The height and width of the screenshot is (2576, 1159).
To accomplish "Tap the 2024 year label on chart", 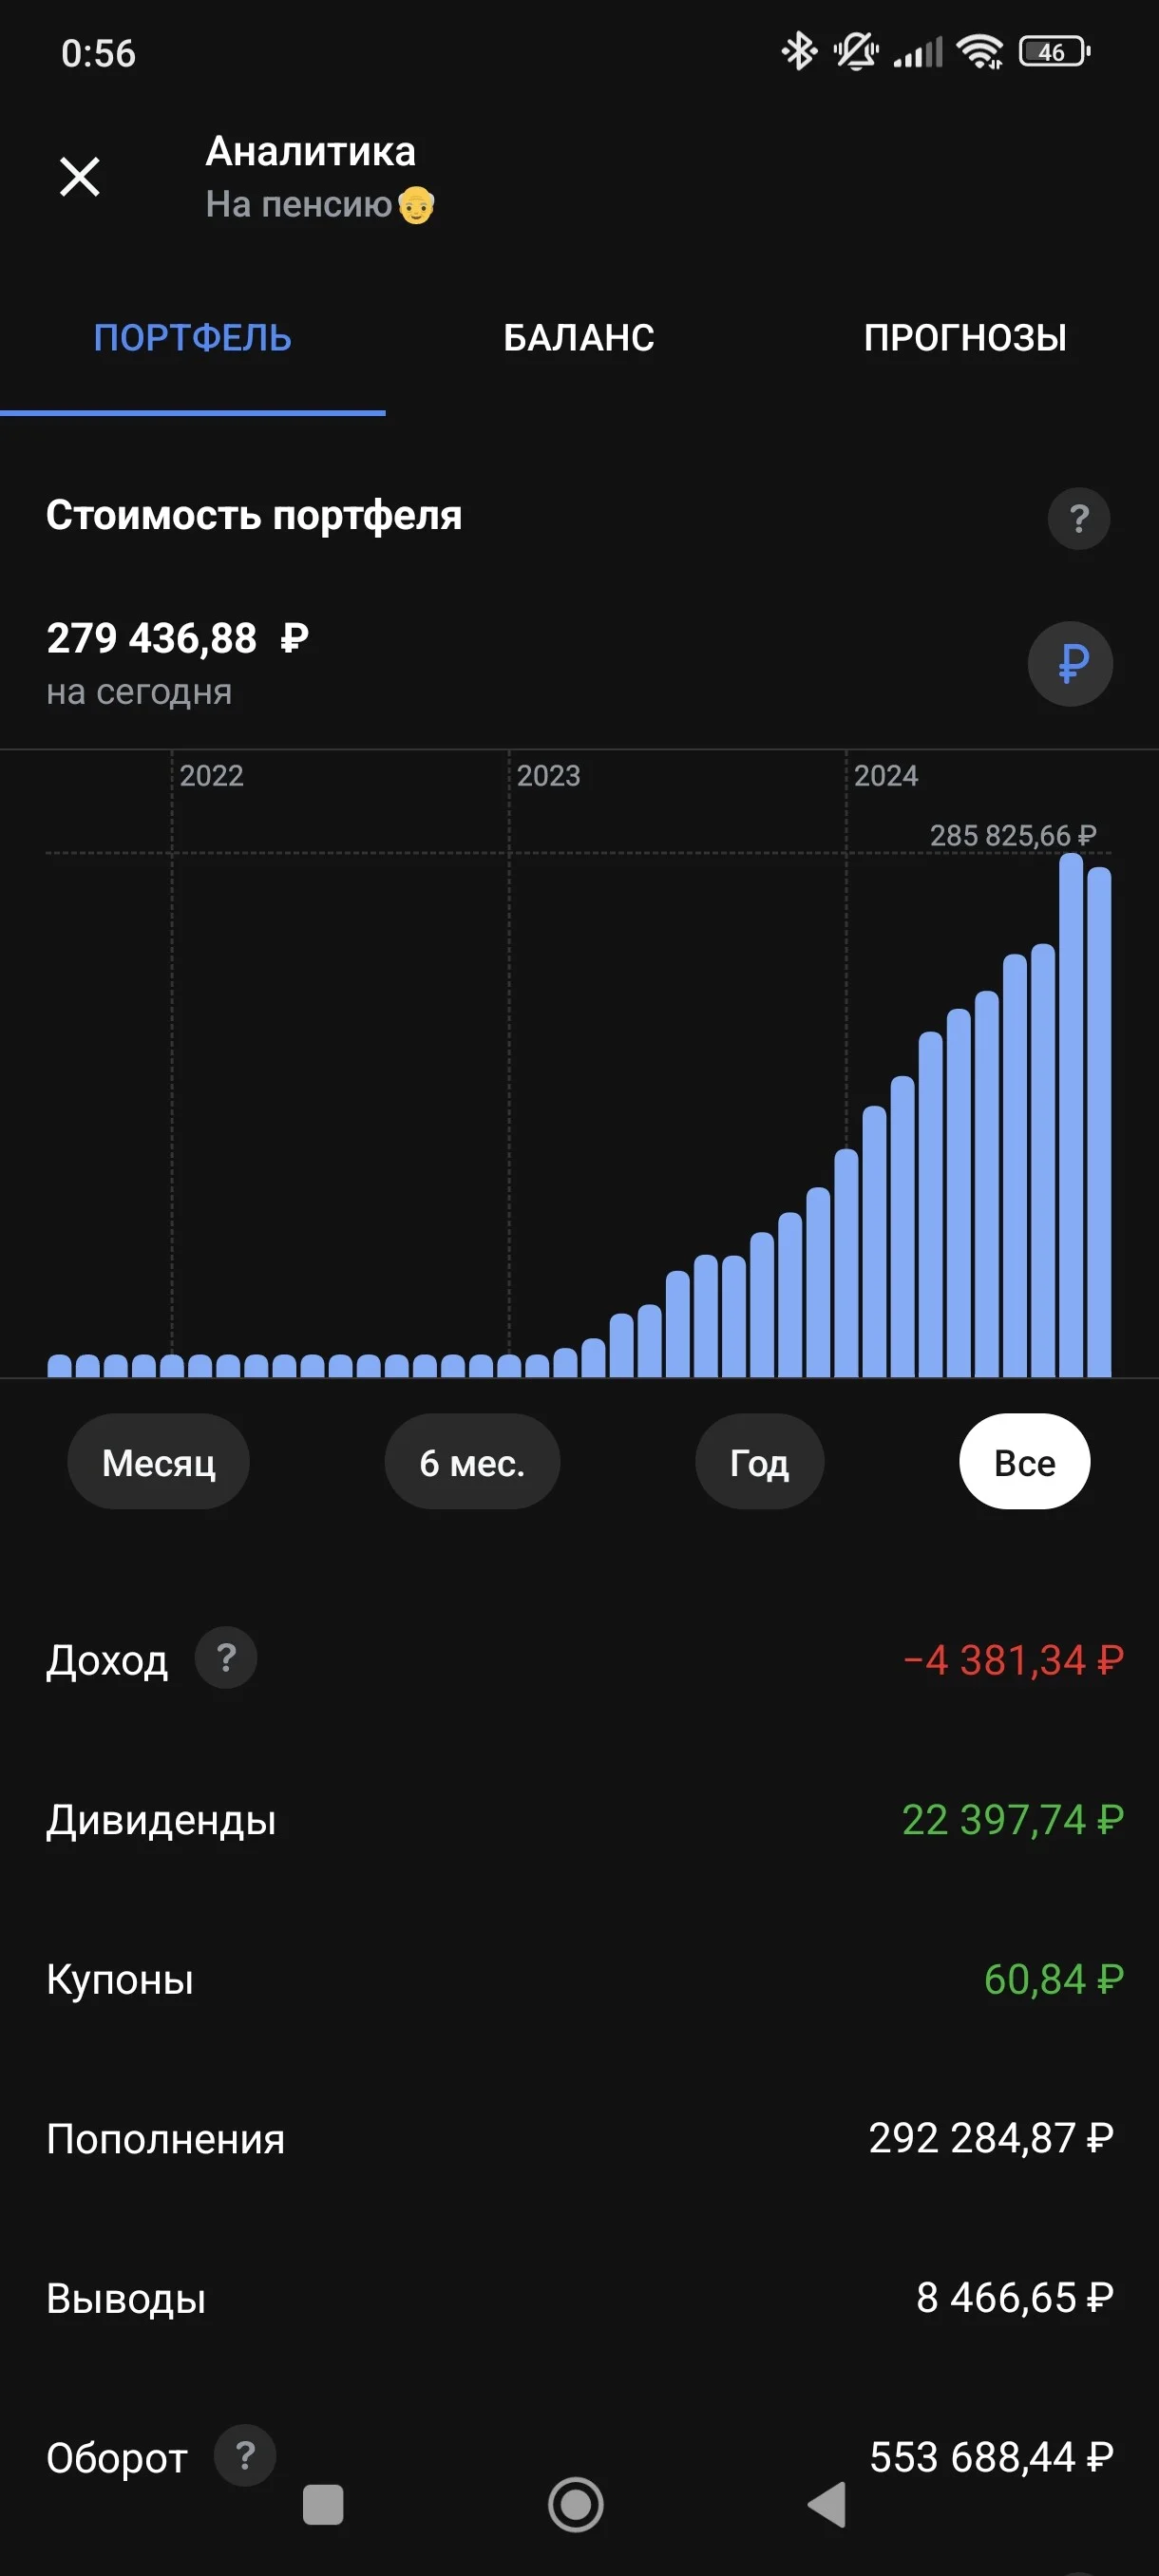I will pyautogui.click(x=886, y=776).
